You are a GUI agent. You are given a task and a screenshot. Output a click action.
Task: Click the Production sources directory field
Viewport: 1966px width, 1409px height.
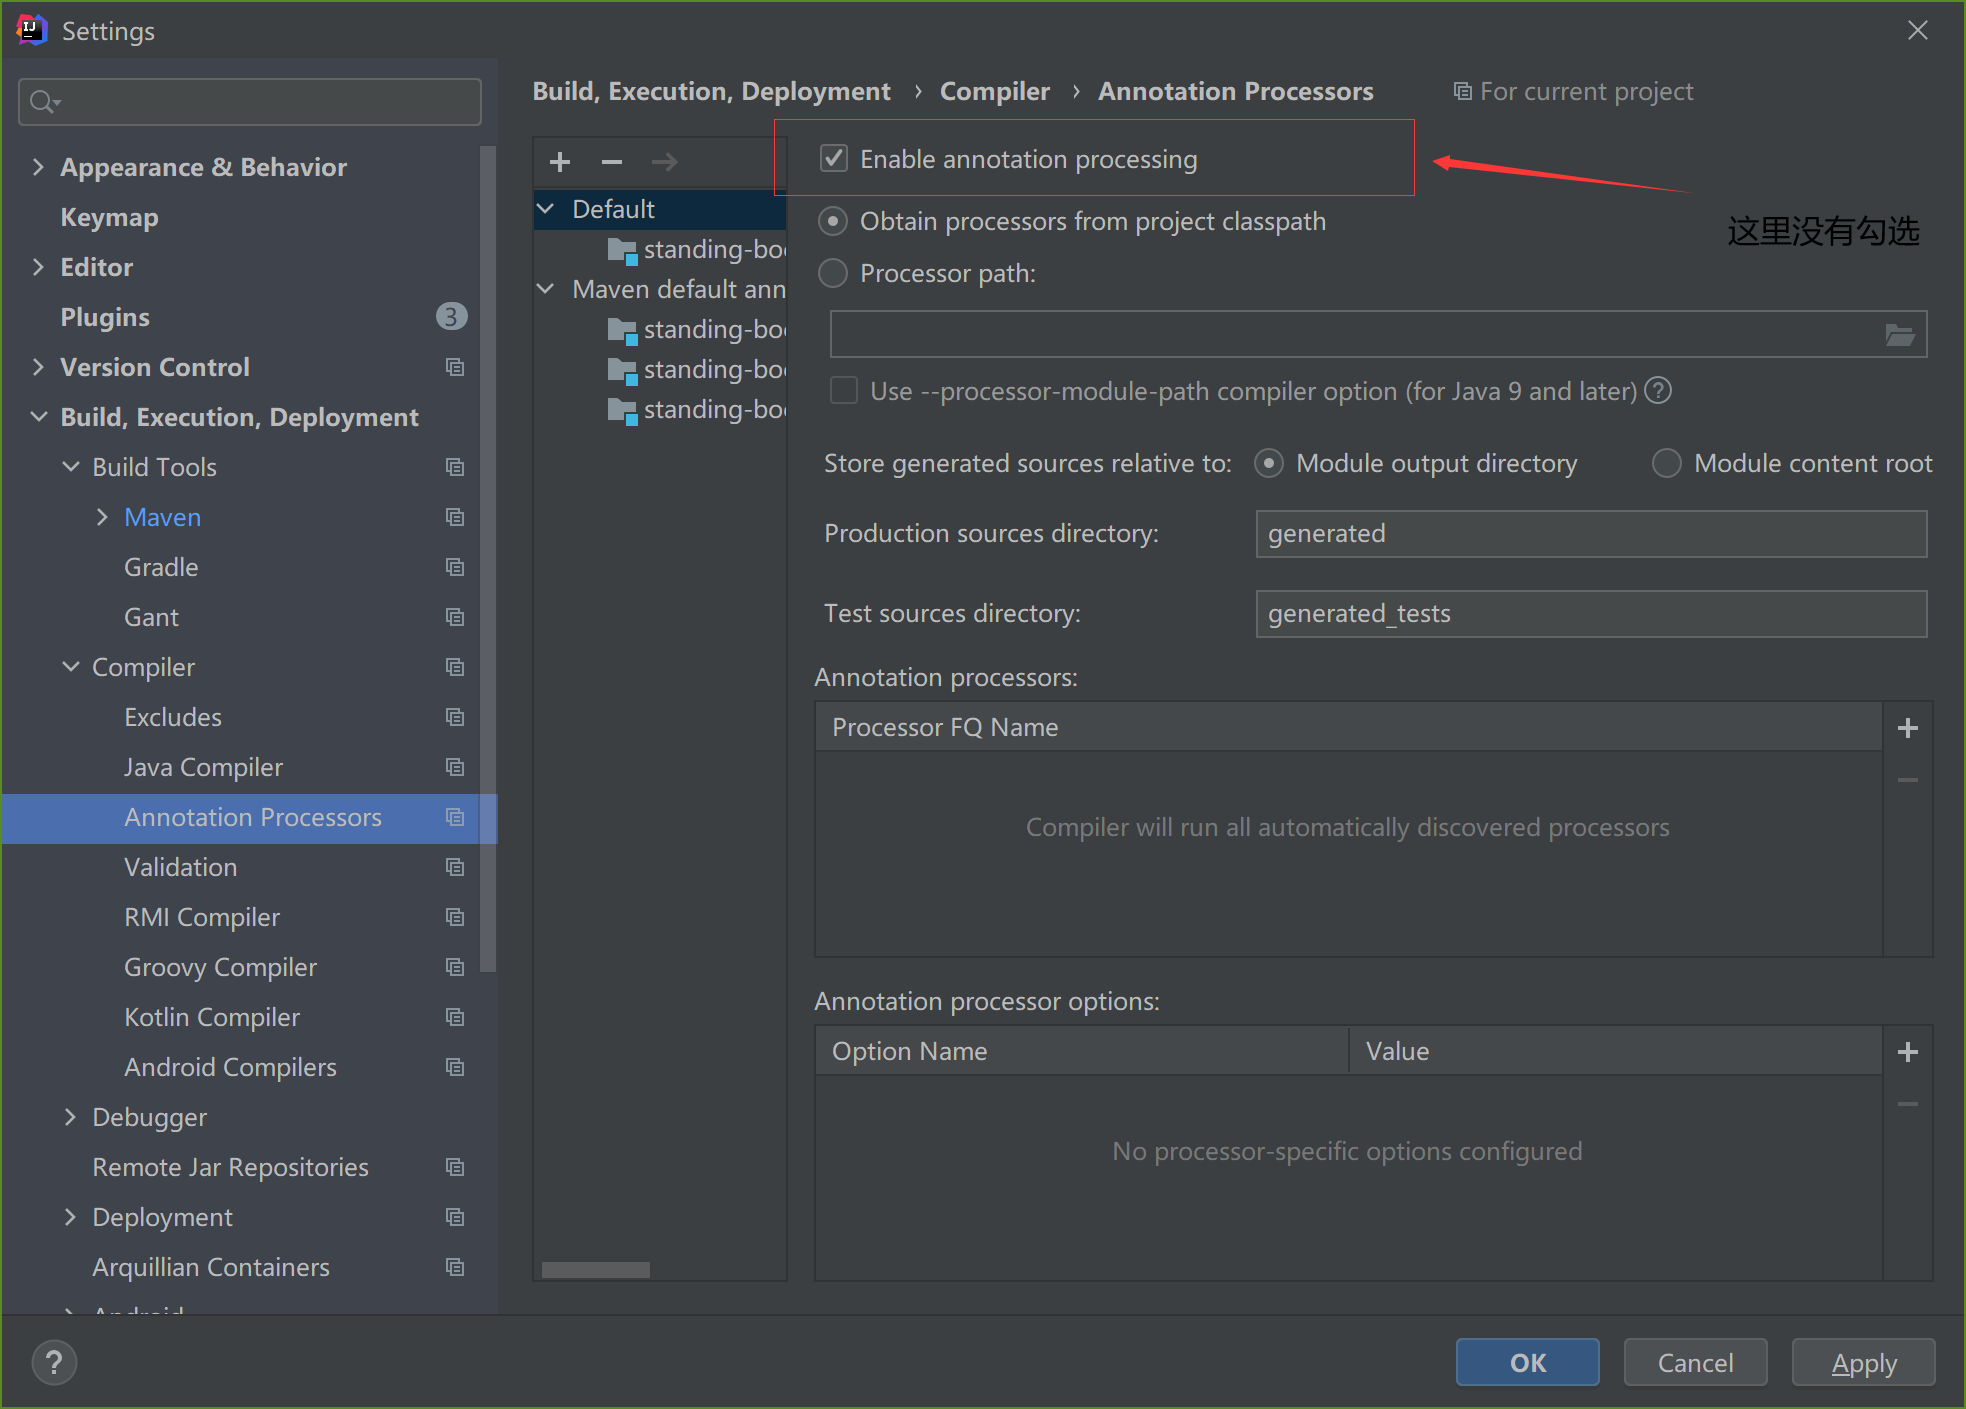click(1590, 534)
